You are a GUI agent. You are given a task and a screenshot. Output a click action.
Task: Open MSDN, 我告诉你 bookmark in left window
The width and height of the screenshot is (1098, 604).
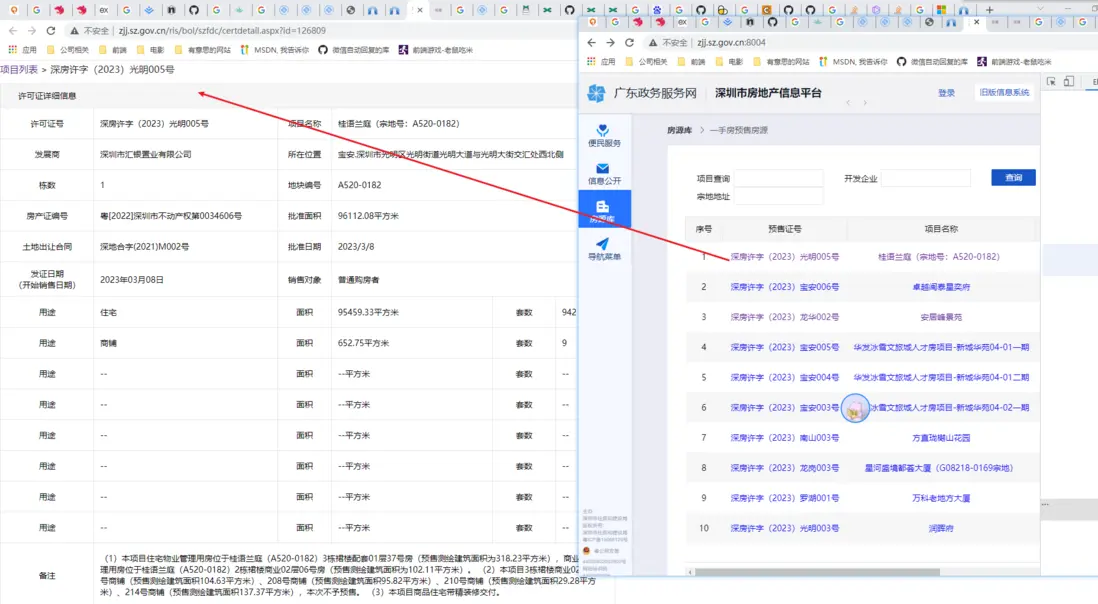274,50
